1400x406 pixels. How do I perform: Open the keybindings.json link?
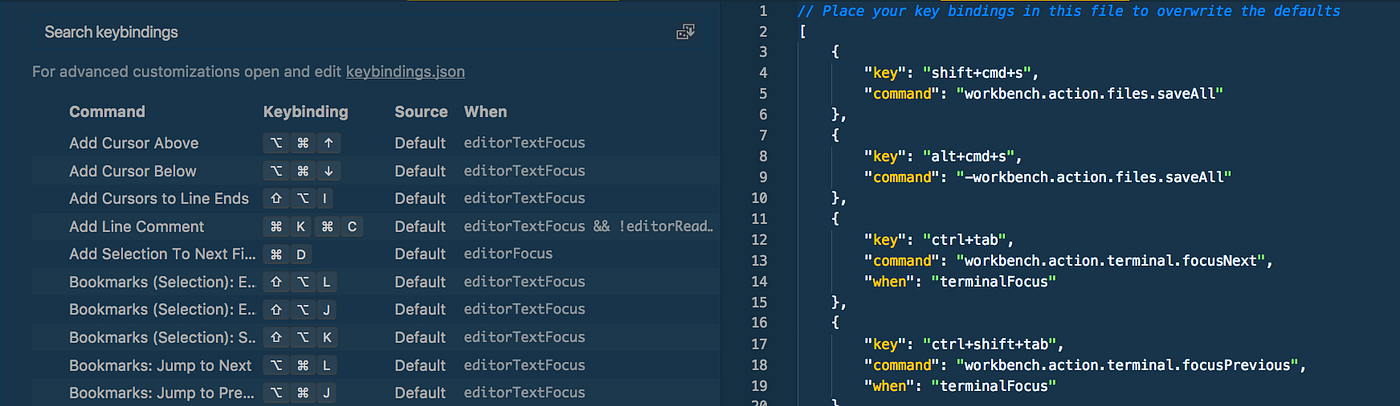pyautogui.click(x=405, y=72)
